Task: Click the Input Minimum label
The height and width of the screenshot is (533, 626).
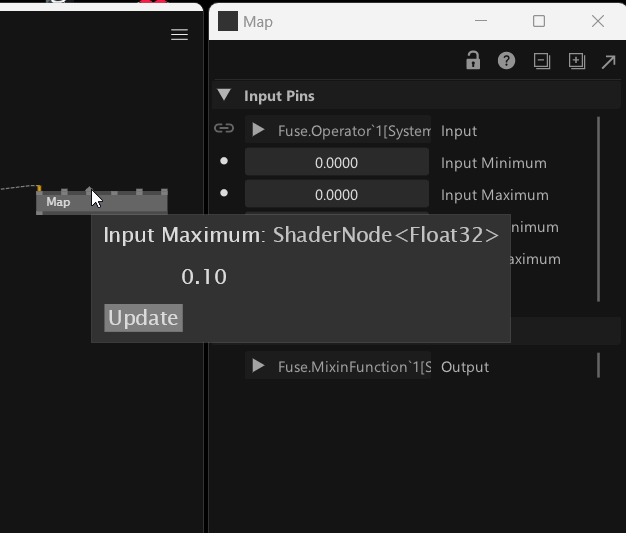Action: click(x=493, y=163)
